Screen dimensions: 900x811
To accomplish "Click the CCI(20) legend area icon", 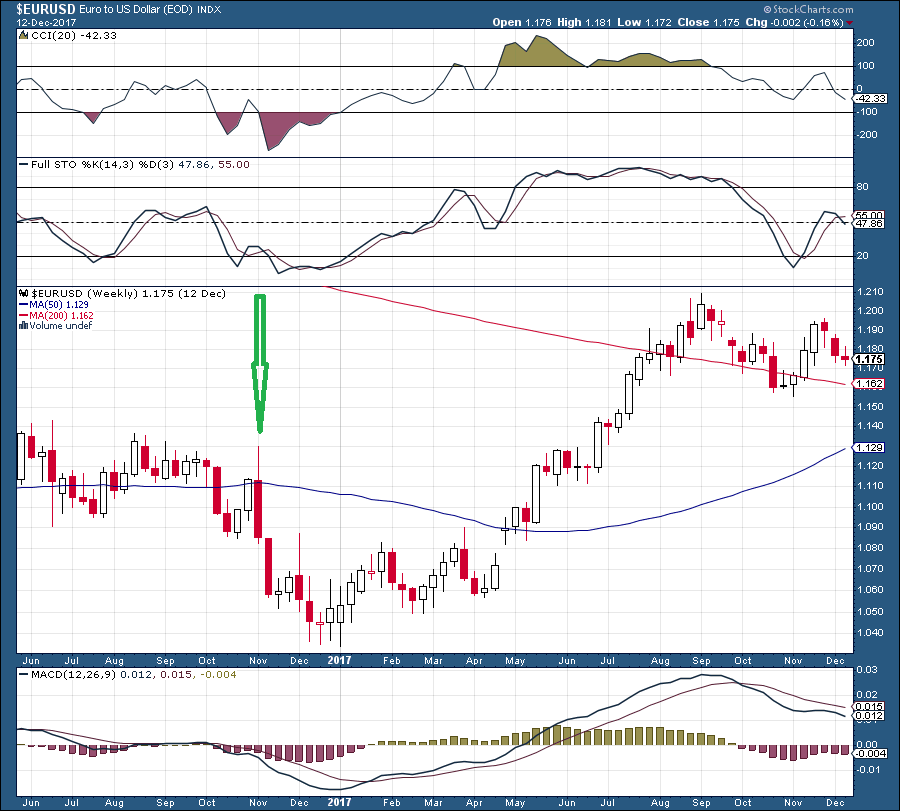I will 23,35.
